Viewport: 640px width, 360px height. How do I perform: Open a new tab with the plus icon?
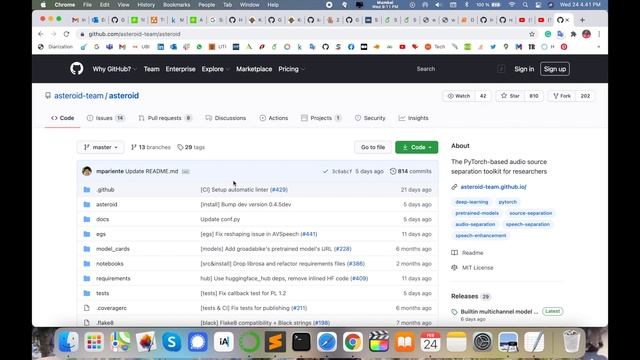[582, 20]
